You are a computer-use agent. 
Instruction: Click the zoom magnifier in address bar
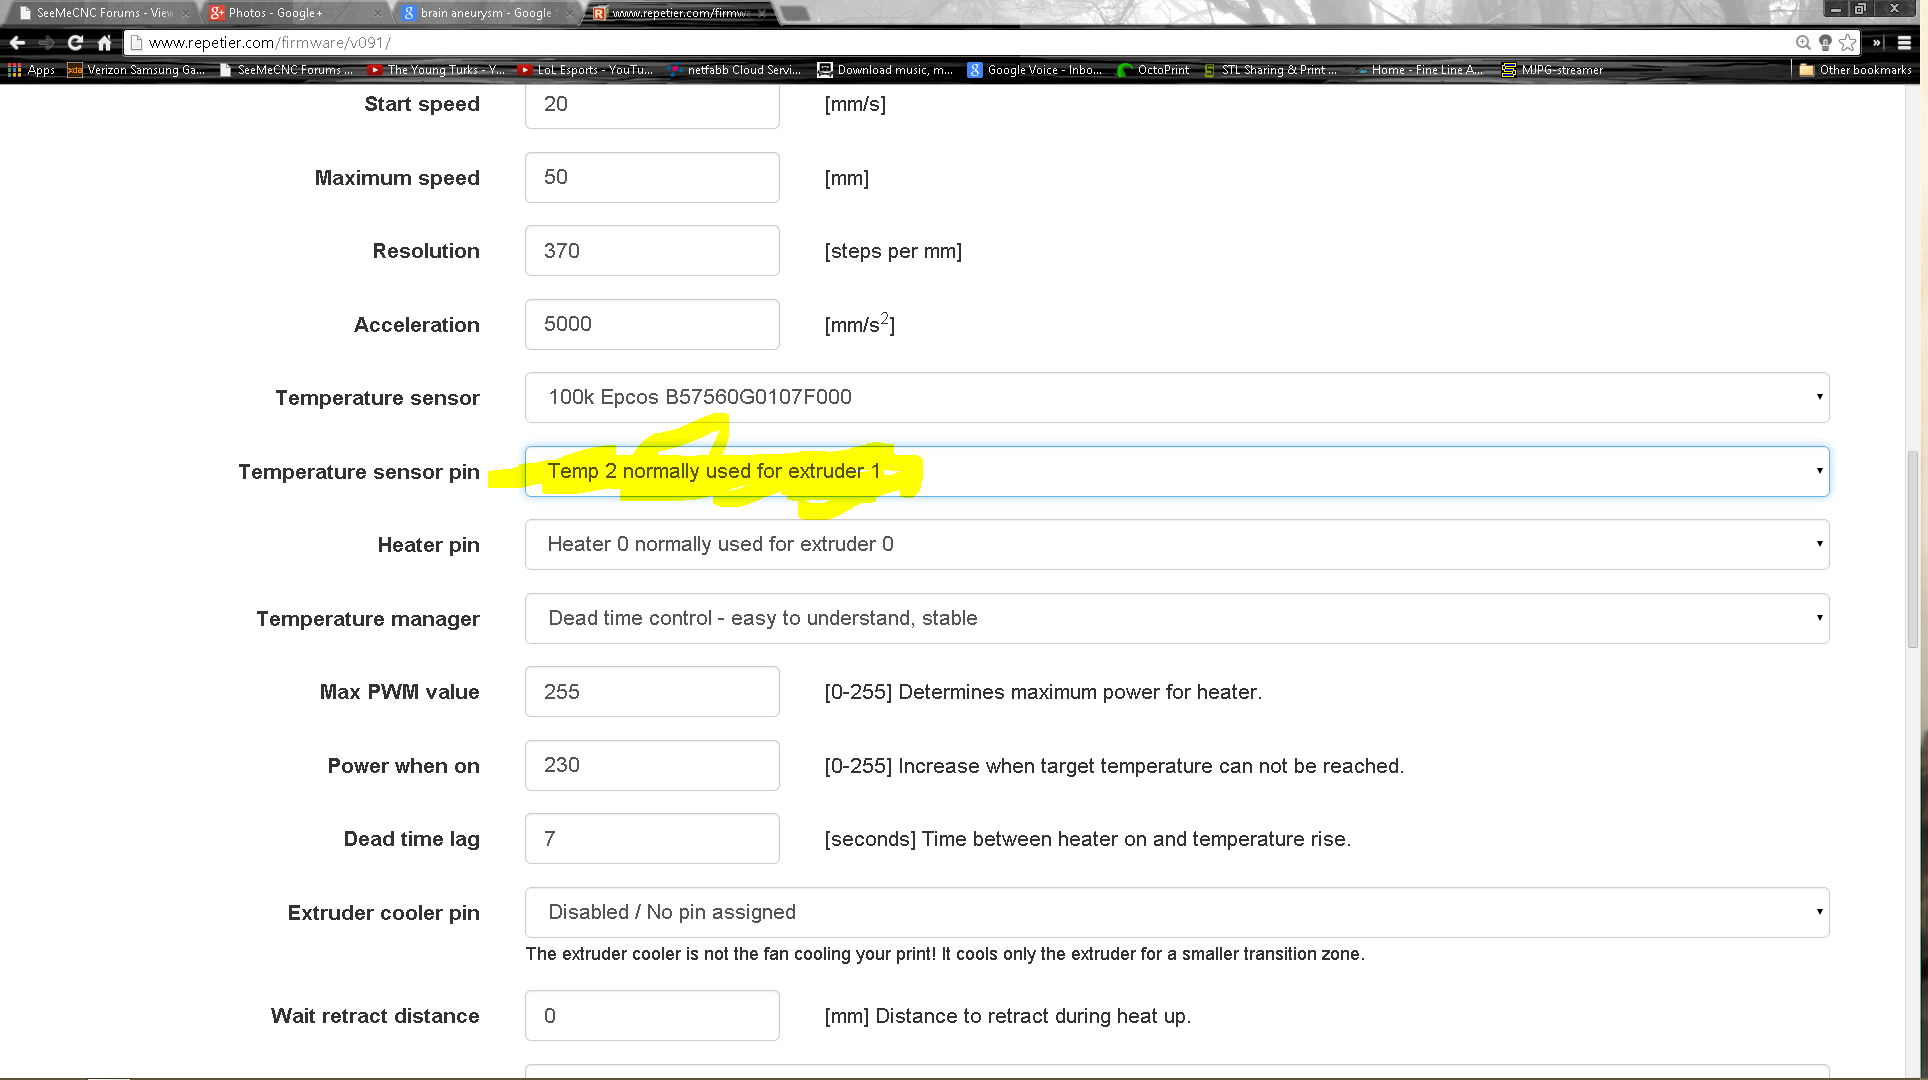[1802, 42]
